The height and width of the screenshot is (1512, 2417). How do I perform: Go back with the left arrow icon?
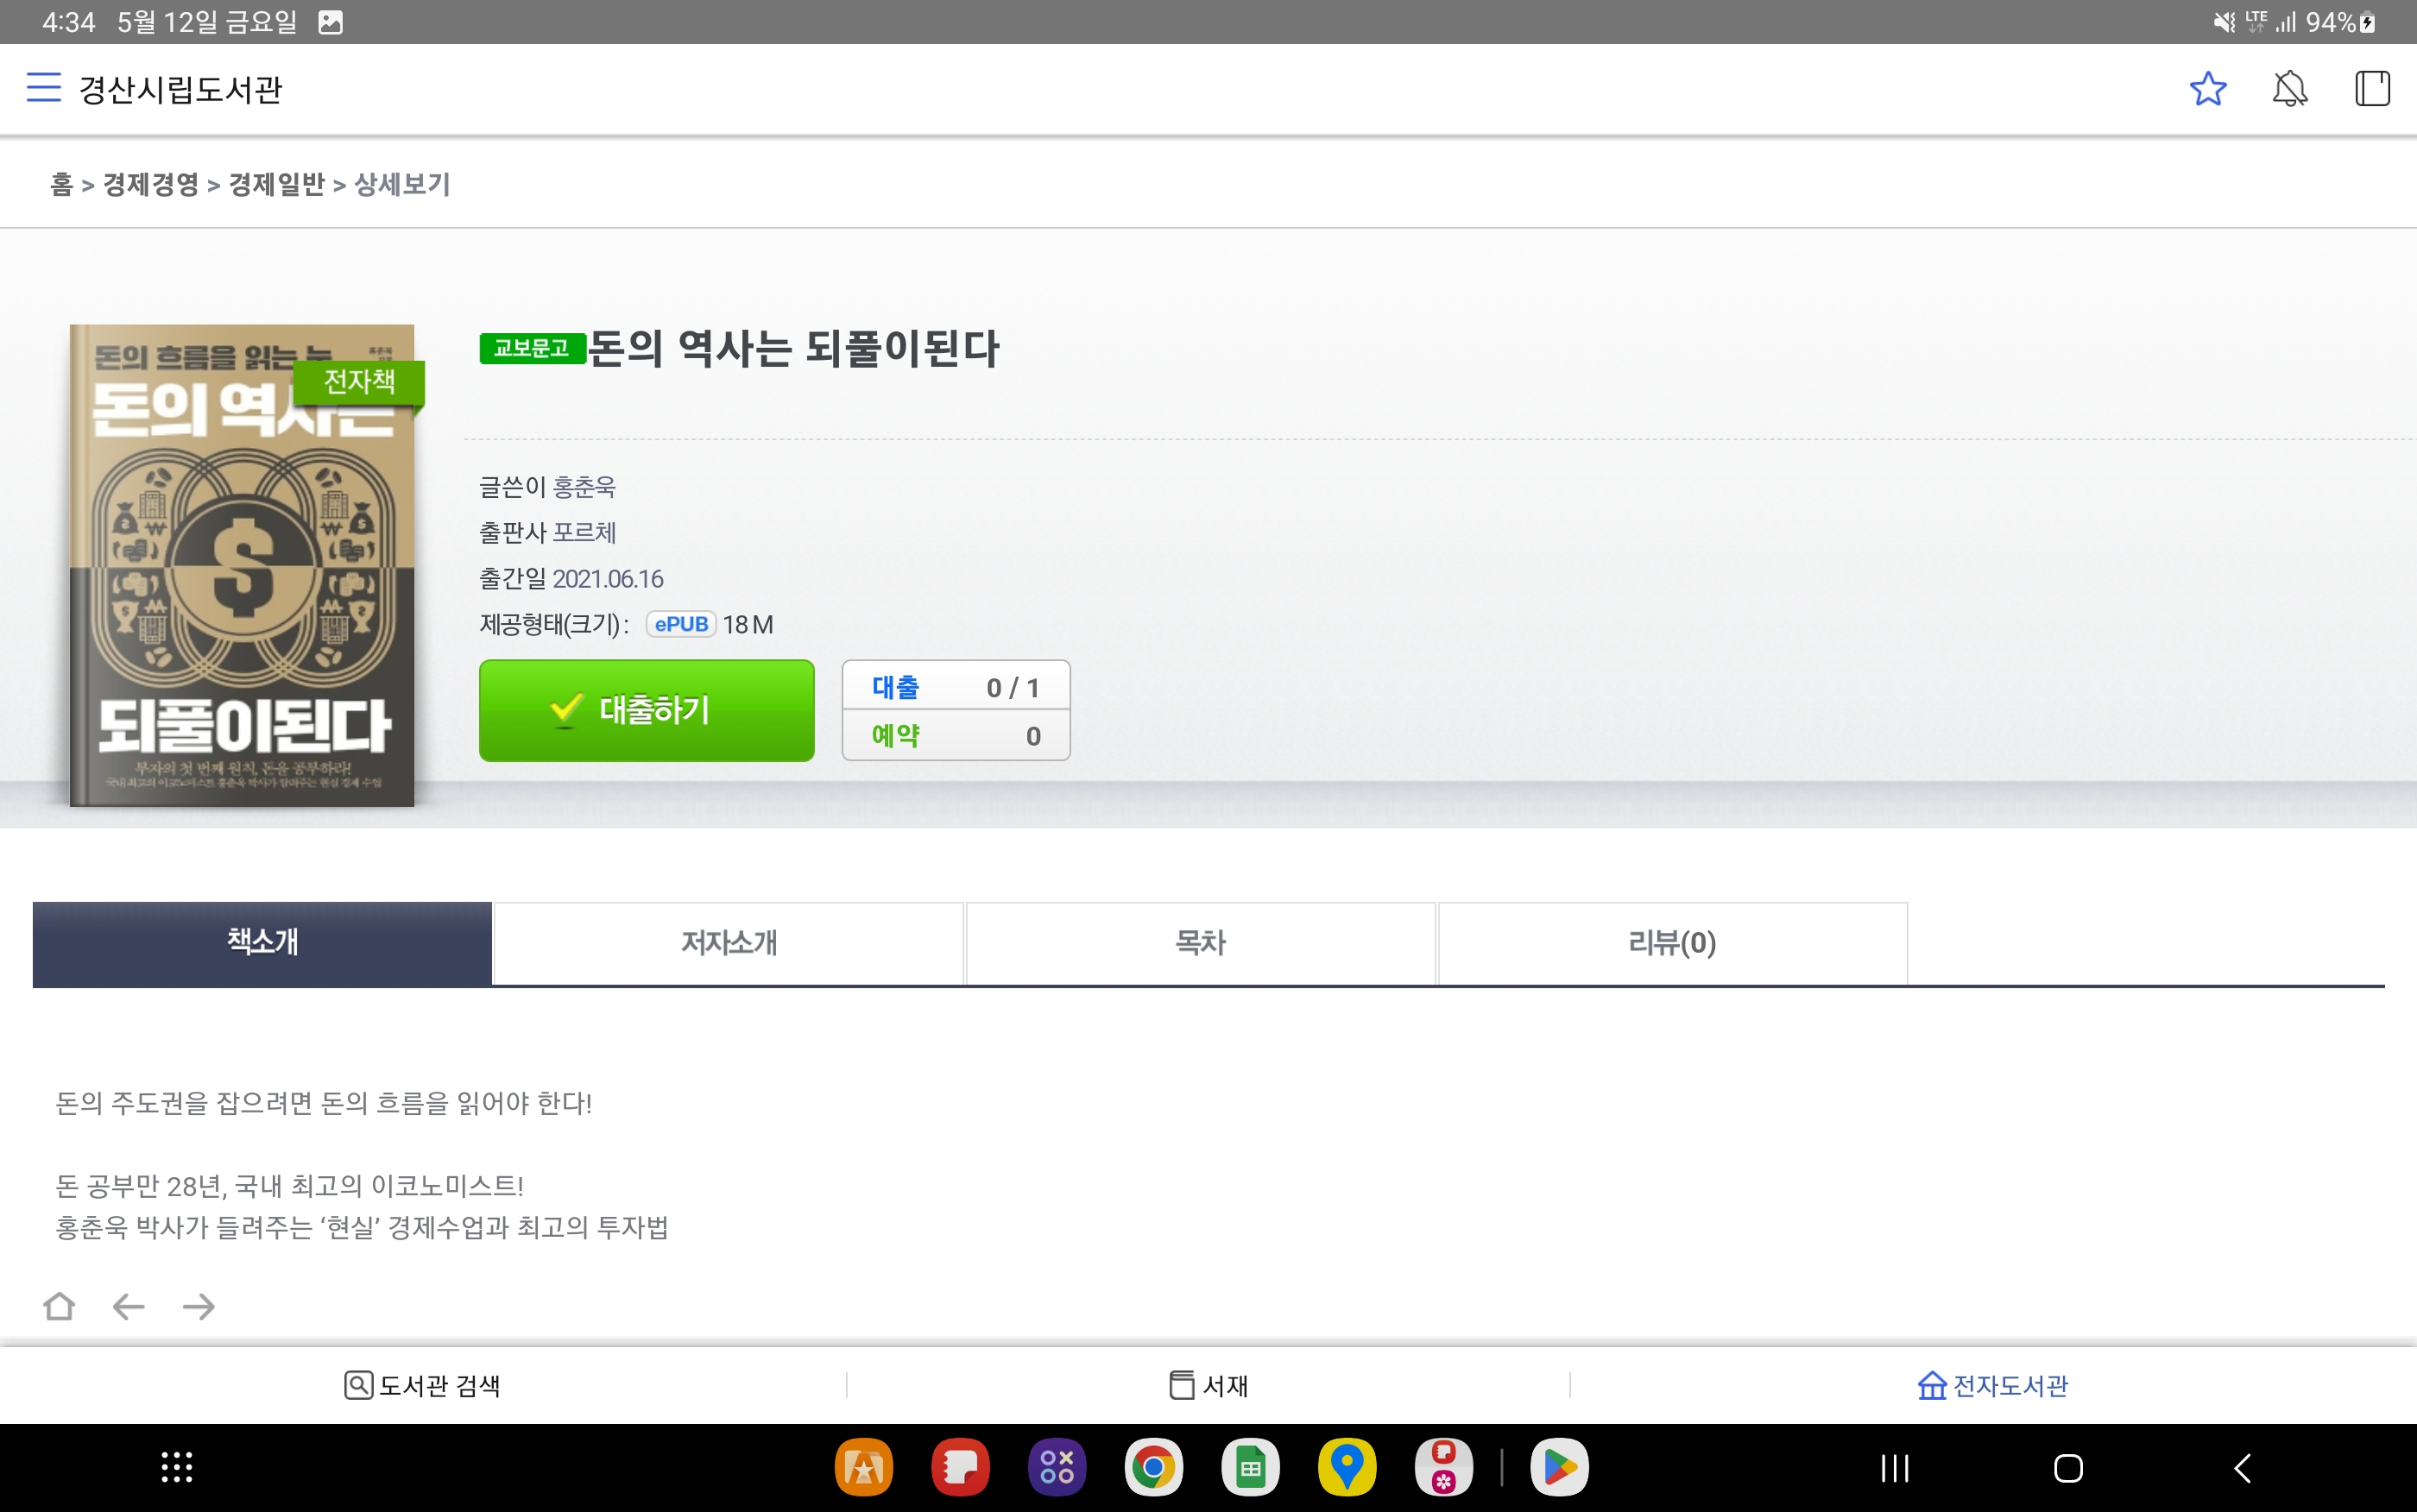[129, 1306]
